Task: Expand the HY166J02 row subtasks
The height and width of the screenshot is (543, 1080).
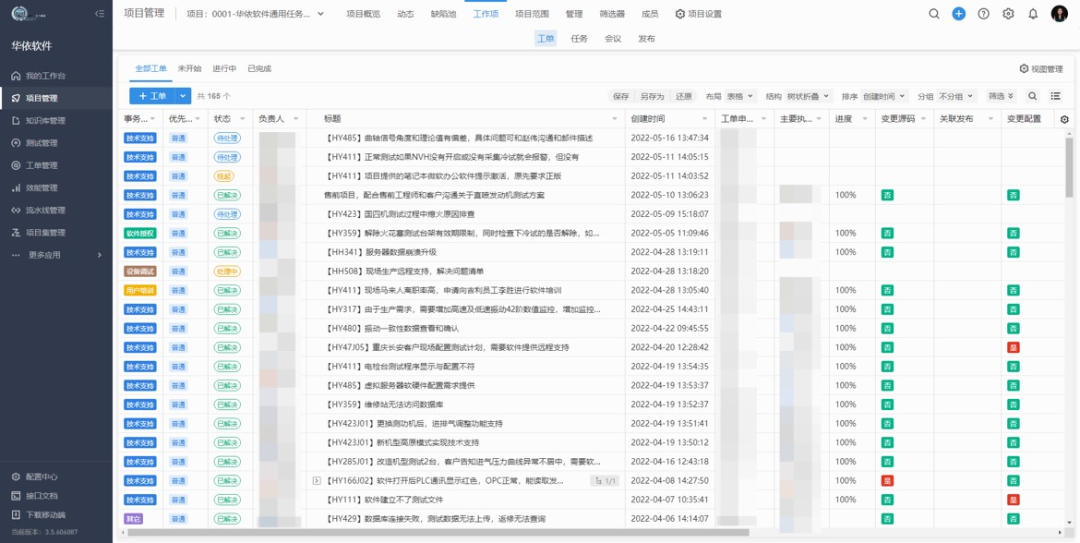Action: tap(317, 481)
